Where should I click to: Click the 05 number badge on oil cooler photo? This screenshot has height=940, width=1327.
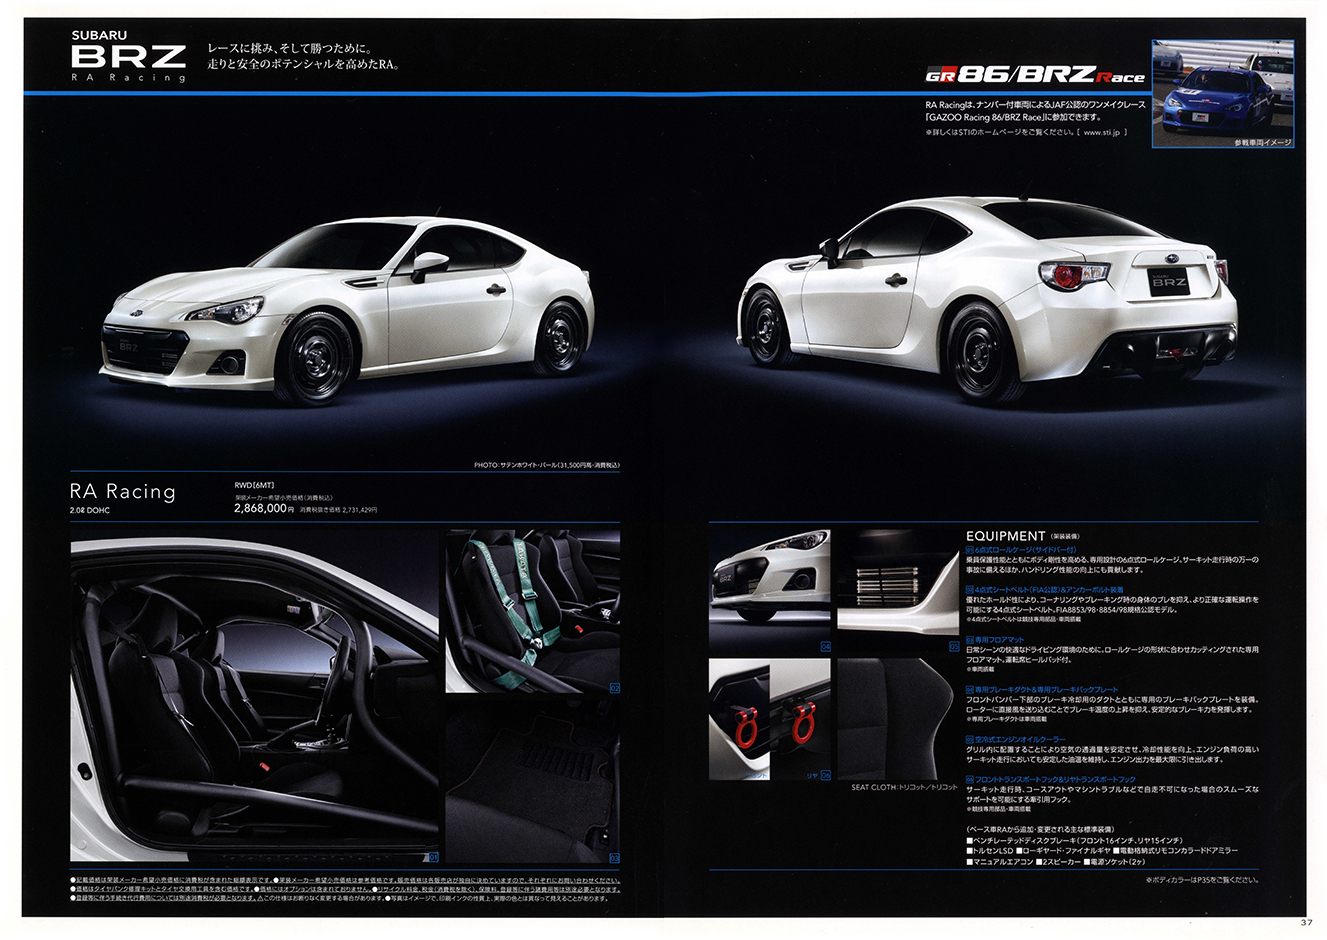point(954,647)
